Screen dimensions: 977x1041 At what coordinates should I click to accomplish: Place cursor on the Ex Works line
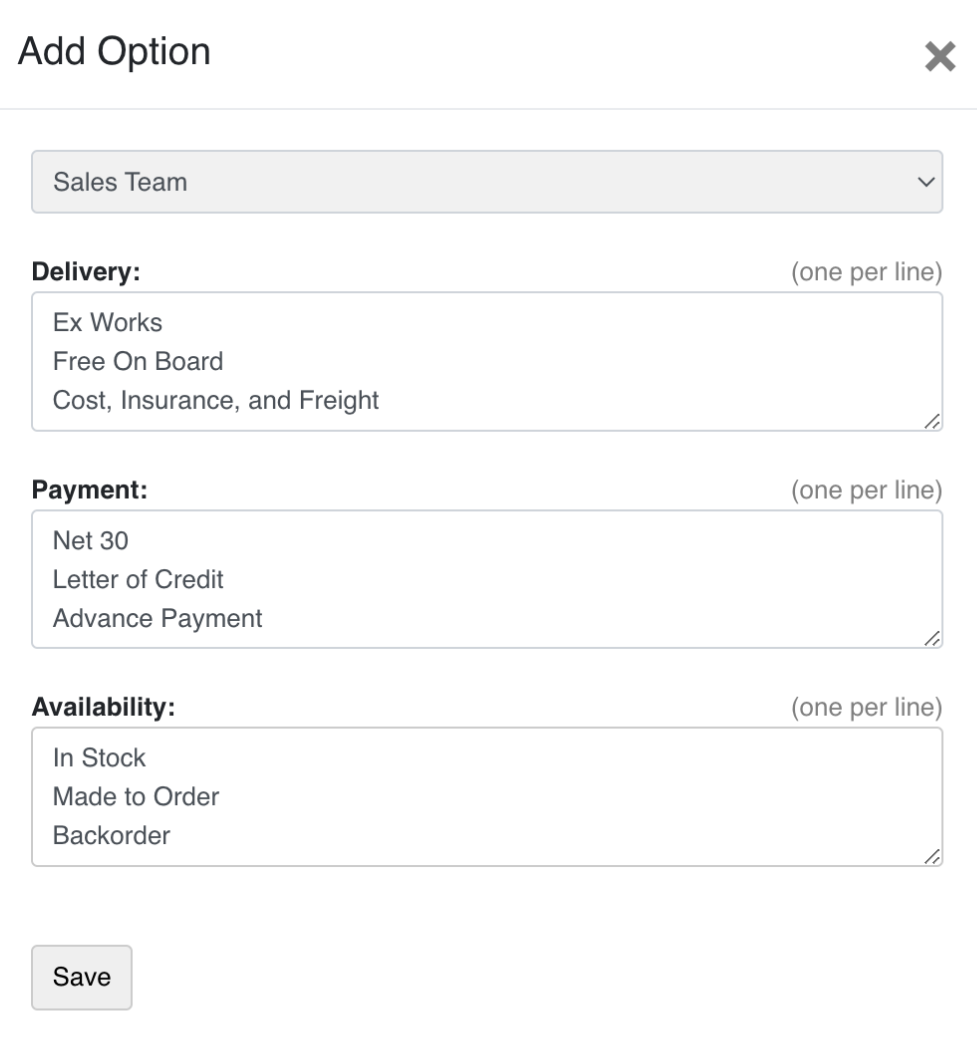click(x=108, y=323)
